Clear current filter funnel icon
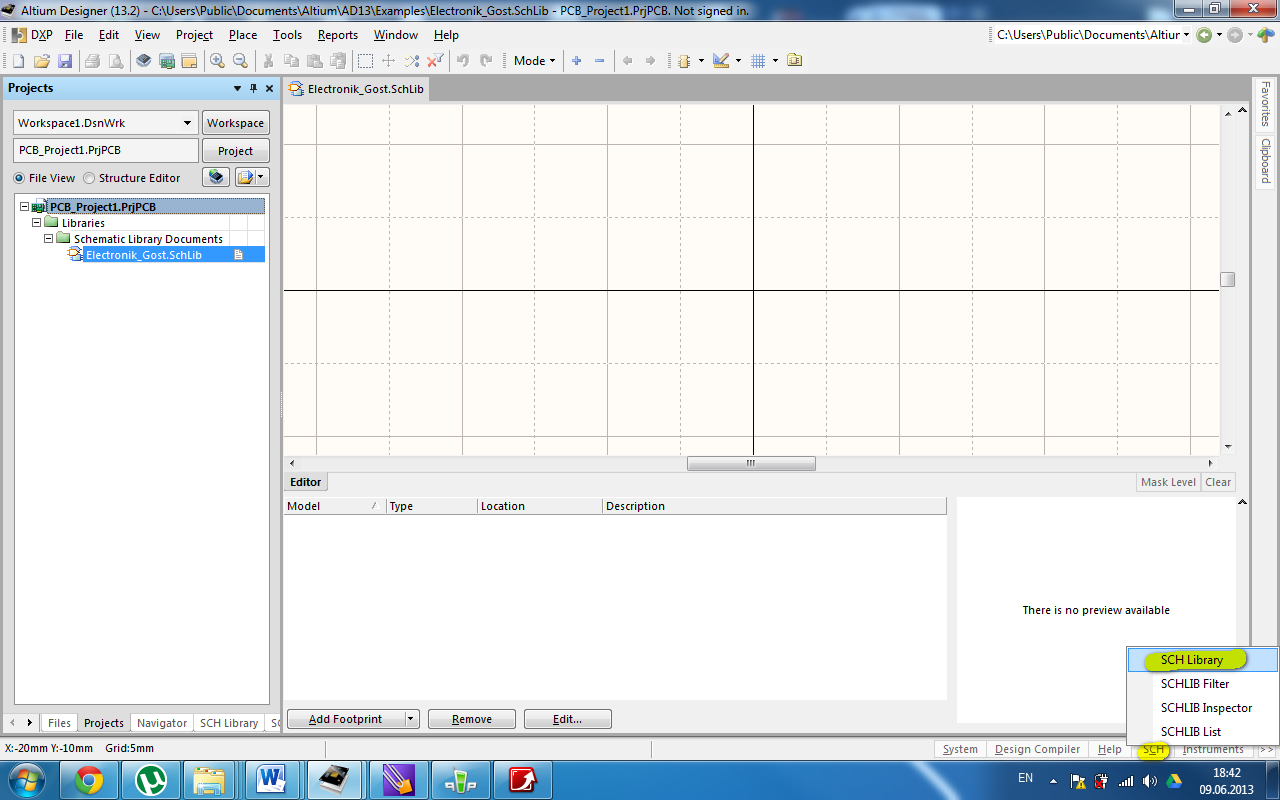 tap(436, 61)
